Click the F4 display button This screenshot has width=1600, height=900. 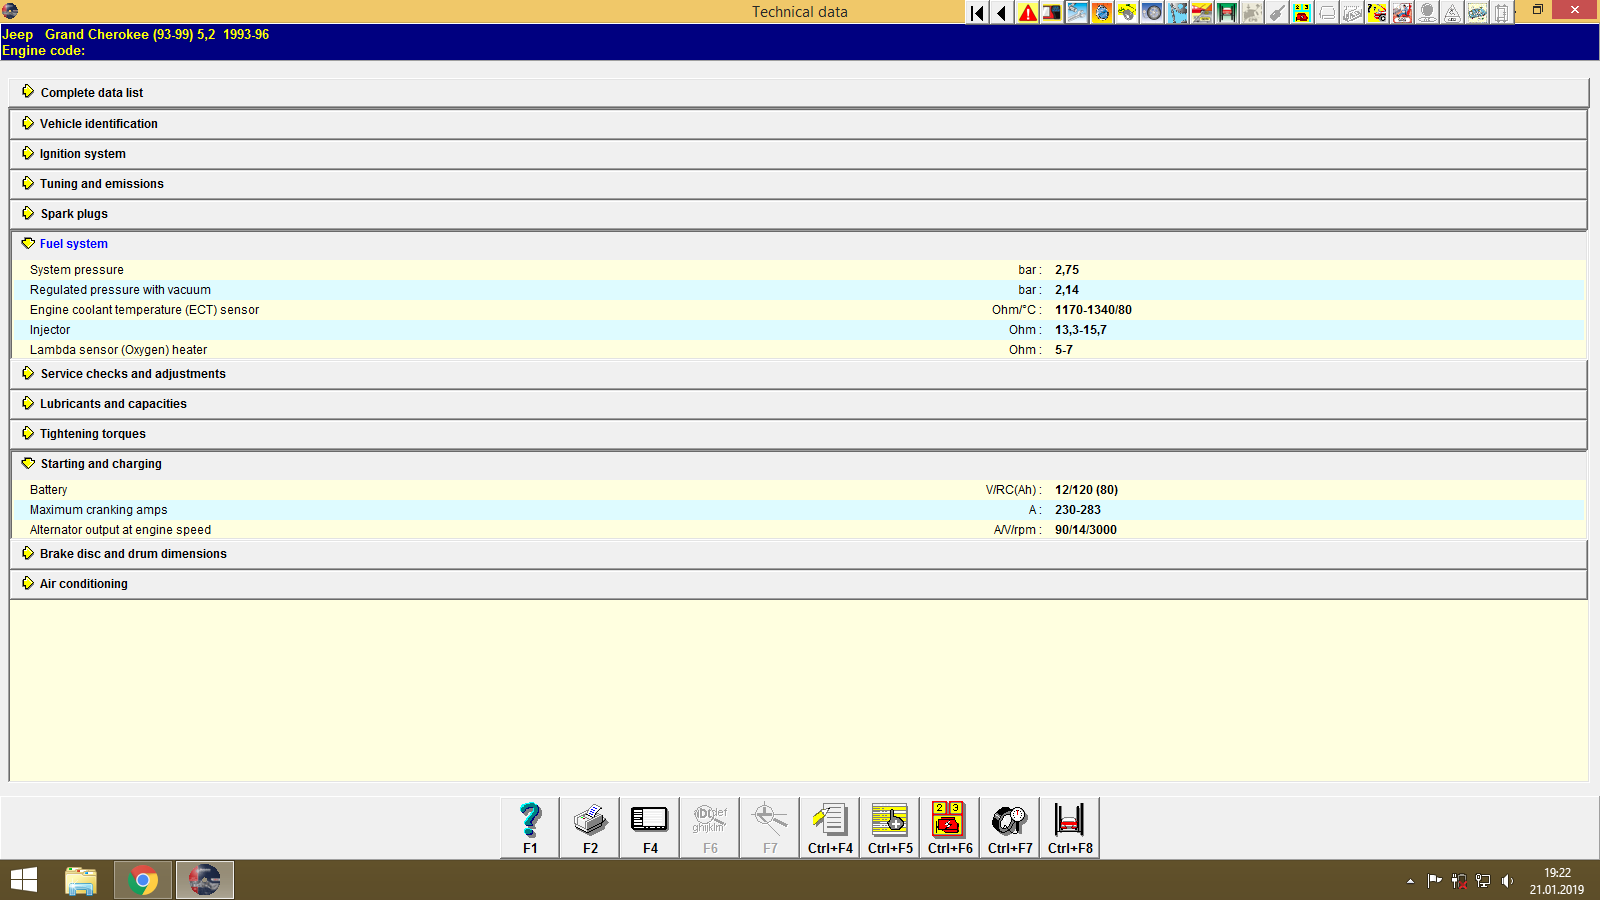coord(649,826)
